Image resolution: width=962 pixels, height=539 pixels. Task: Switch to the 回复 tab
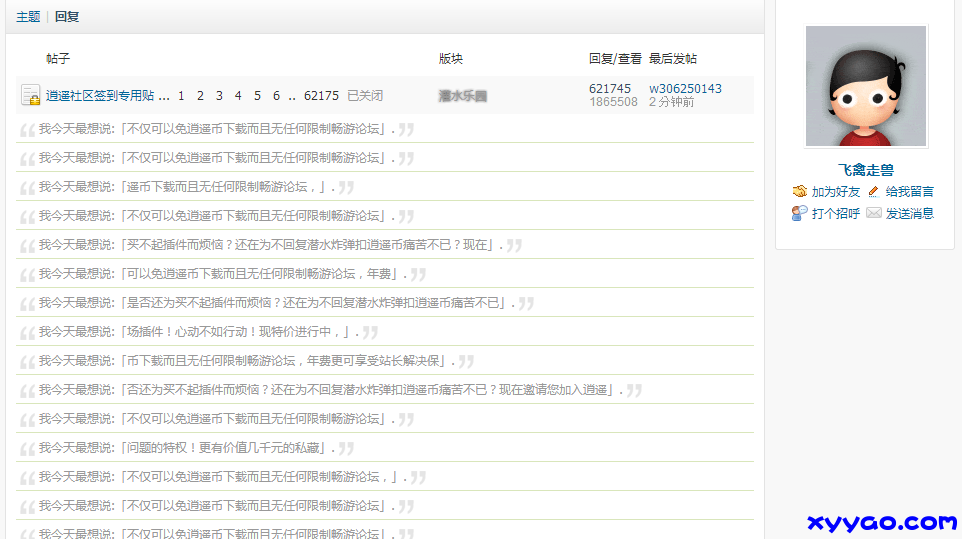(67, 17)
